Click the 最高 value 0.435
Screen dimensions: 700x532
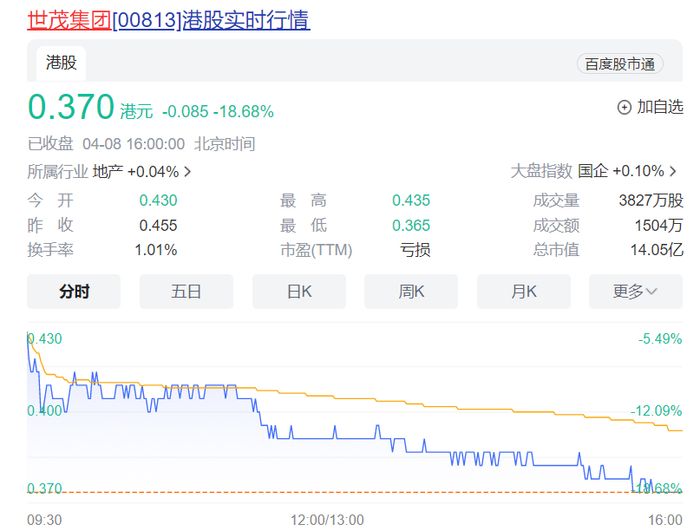tap(411, 200)
